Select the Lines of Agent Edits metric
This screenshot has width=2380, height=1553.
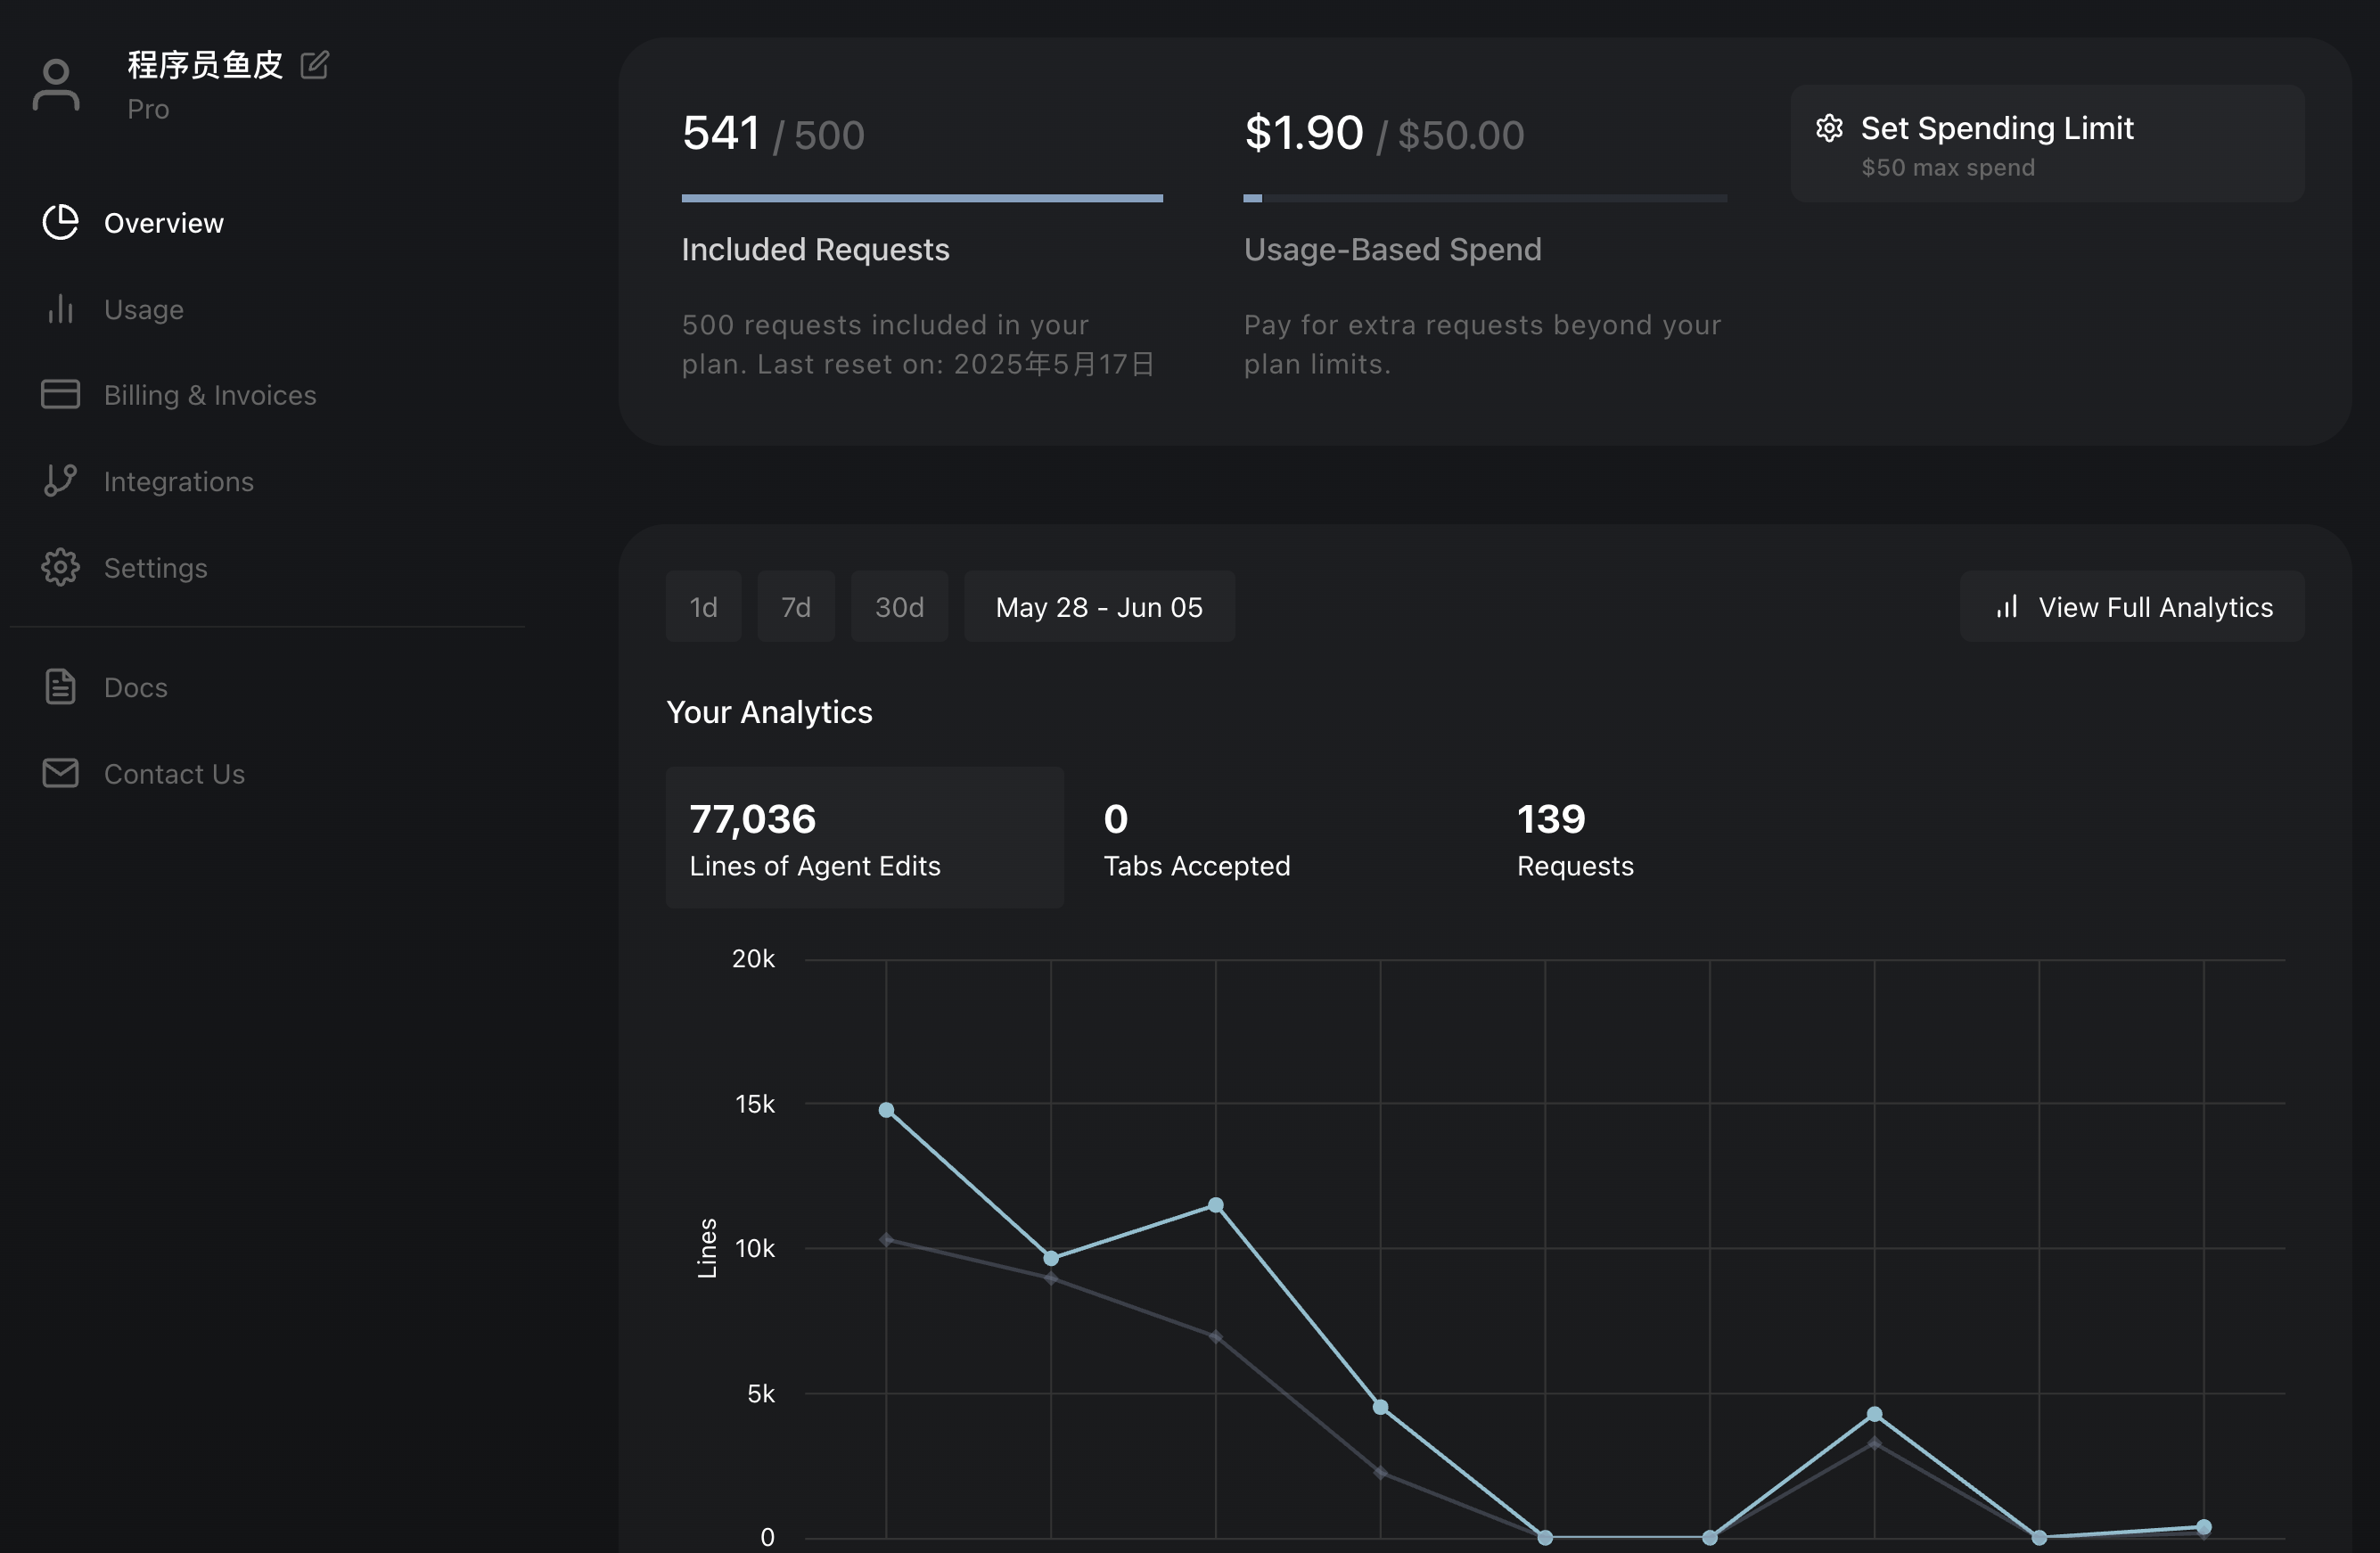click(x=864, y=838)
